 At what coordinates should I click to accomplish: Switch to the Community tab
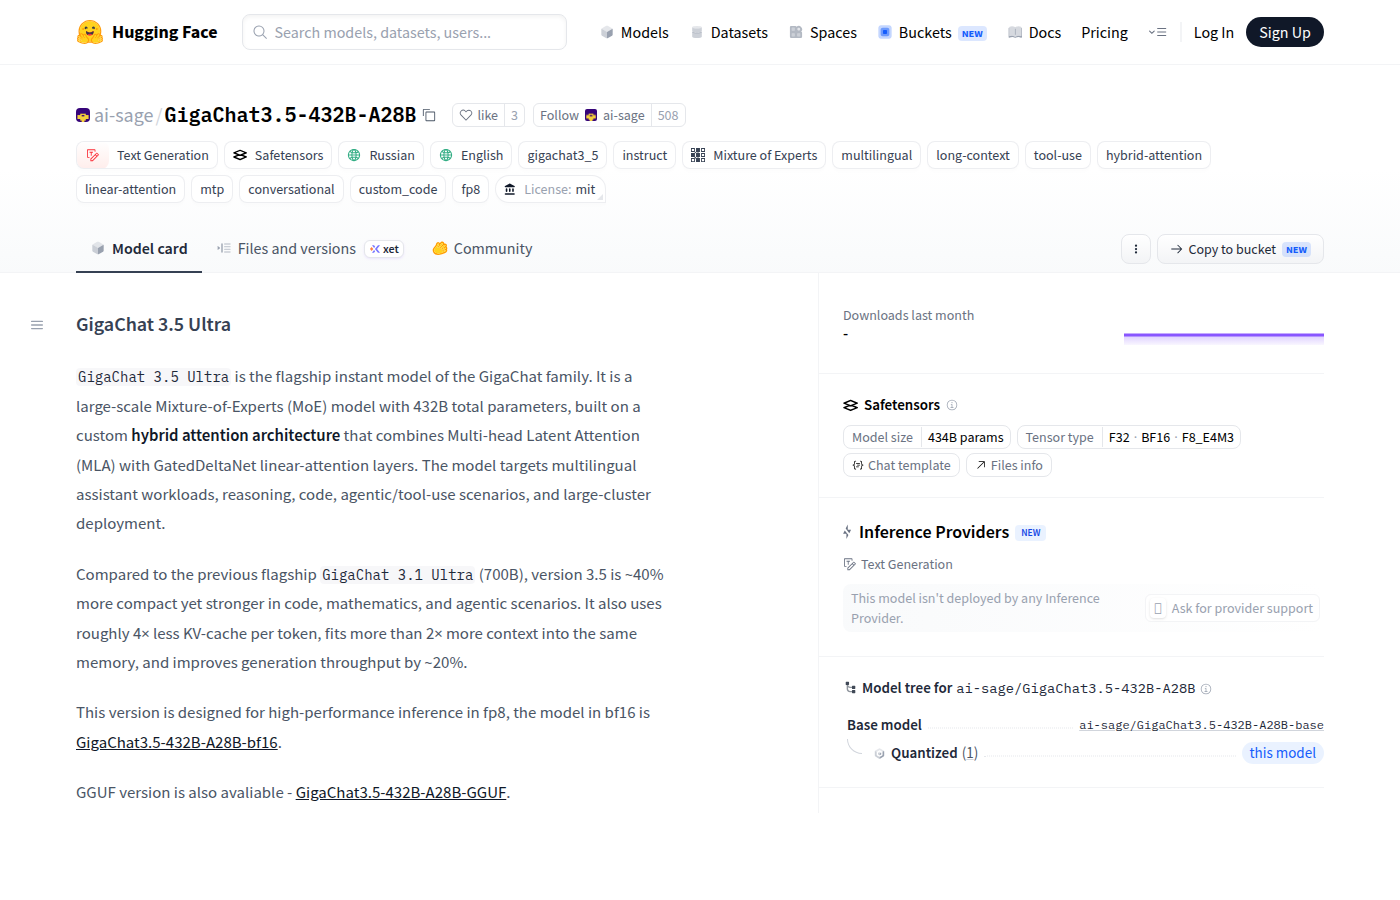[482, 249]
